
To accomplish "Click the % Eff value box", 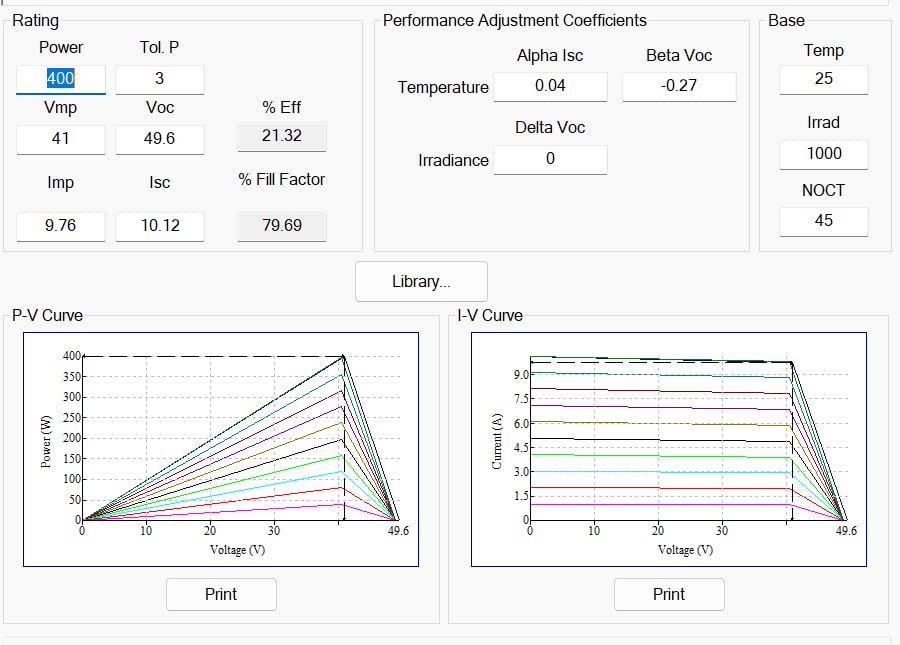I will click(x=282, y=136).
